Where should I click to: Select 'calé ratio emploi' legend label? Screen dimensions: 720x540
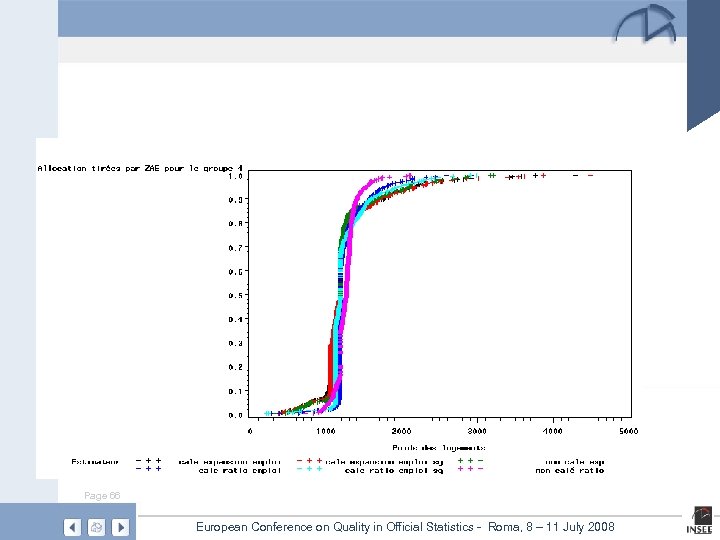[238, 469]
